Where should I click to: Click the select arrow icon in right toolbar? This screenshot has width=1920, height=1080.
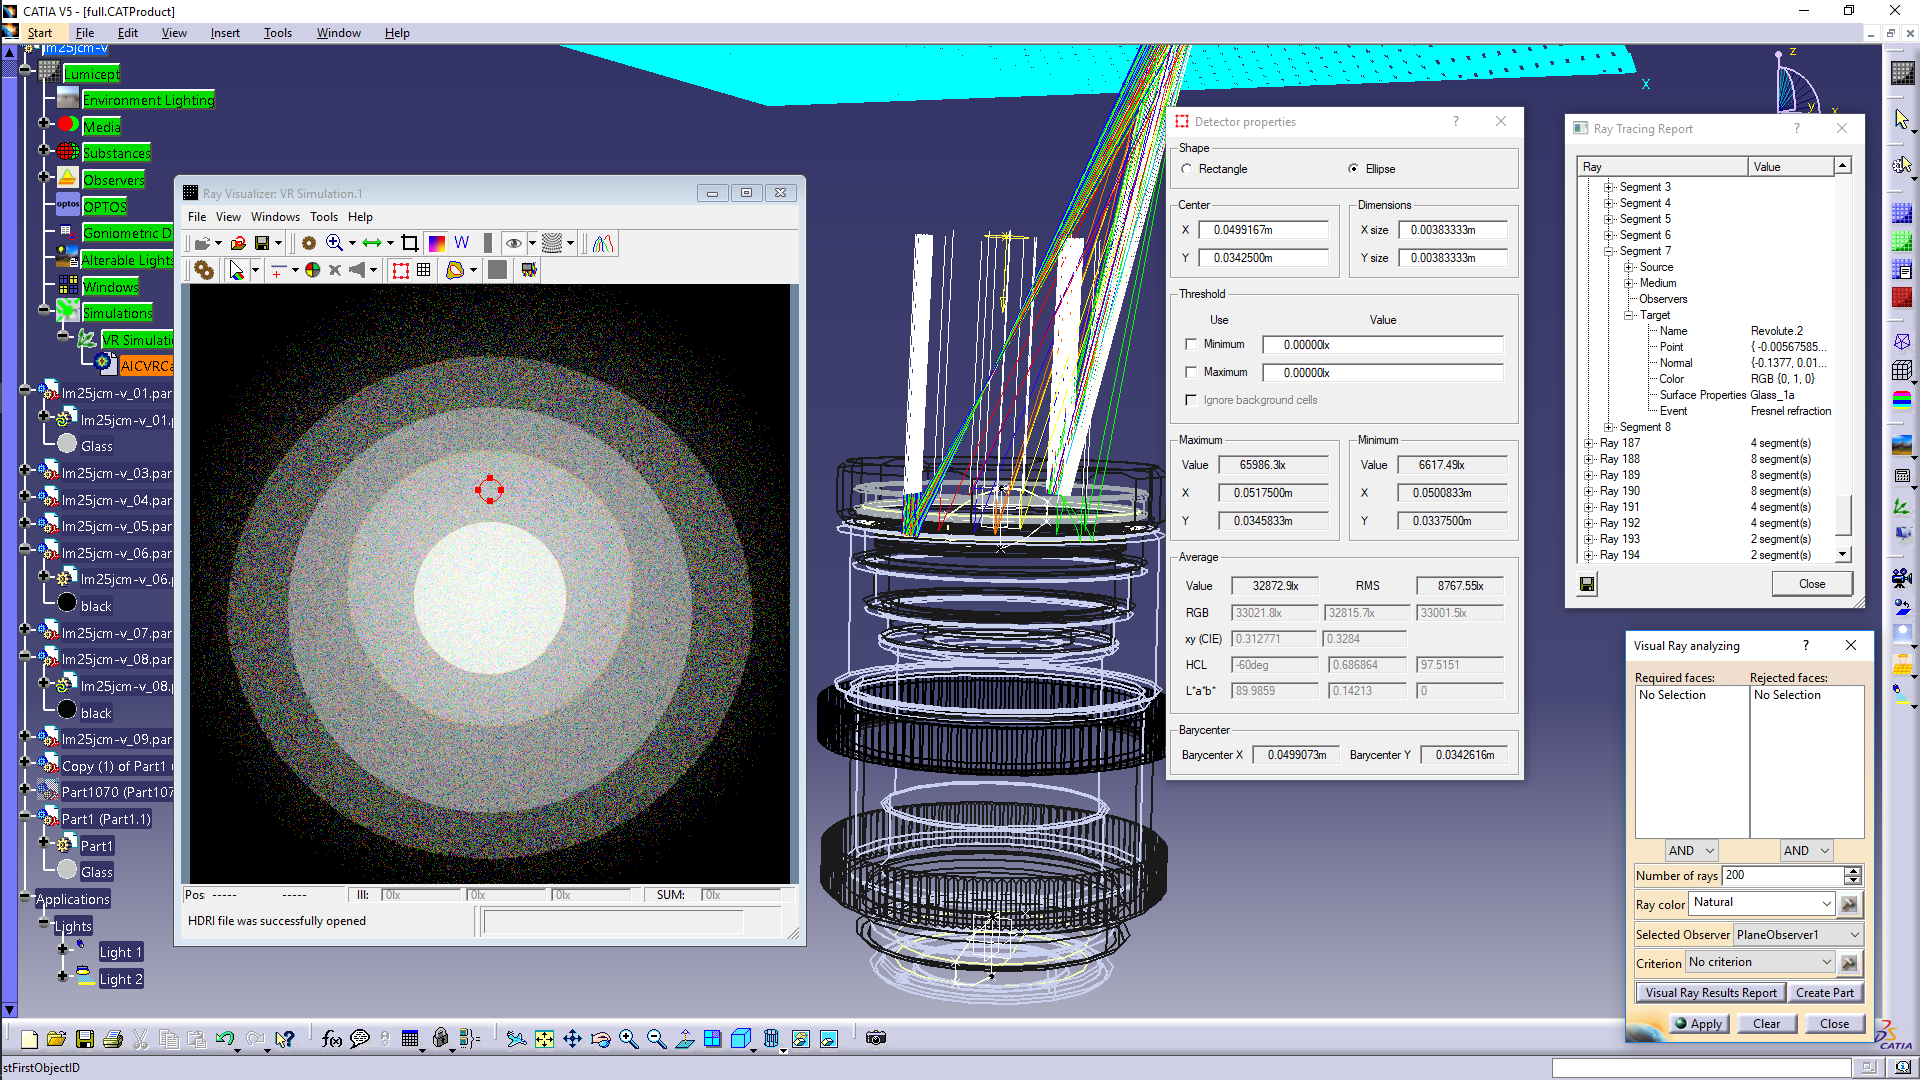tap(1901, 119)
